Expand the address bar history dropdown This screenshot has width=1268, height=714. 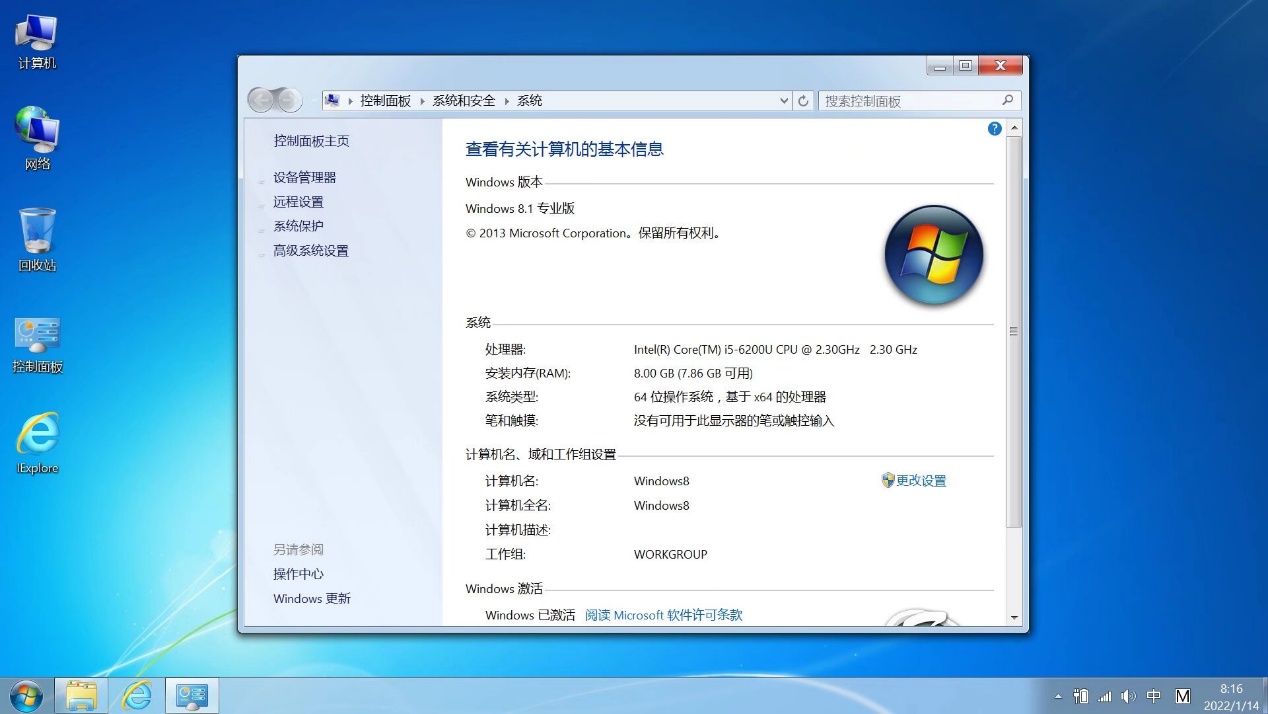coord(784,100)
